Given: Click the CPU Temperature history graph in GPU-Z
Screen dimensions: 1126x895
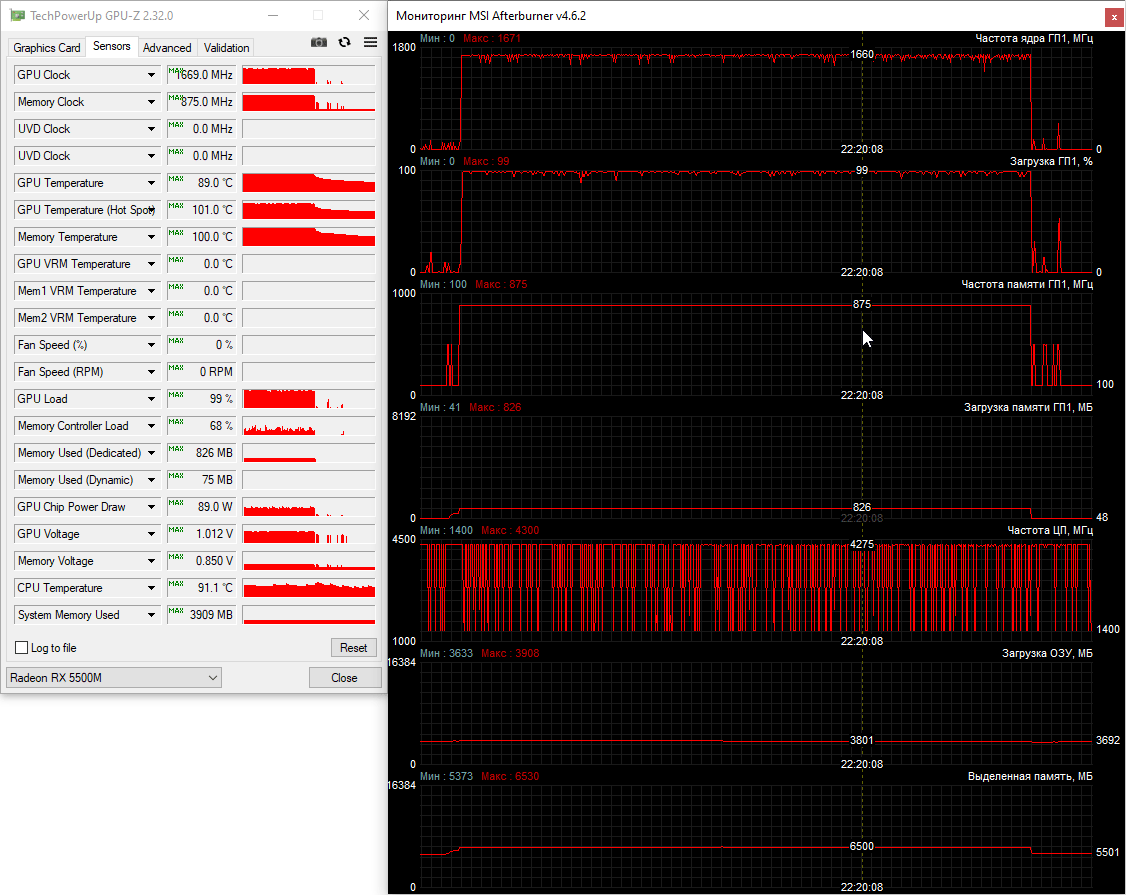Looking at the screenshot, I should click(x=309, y=588).
